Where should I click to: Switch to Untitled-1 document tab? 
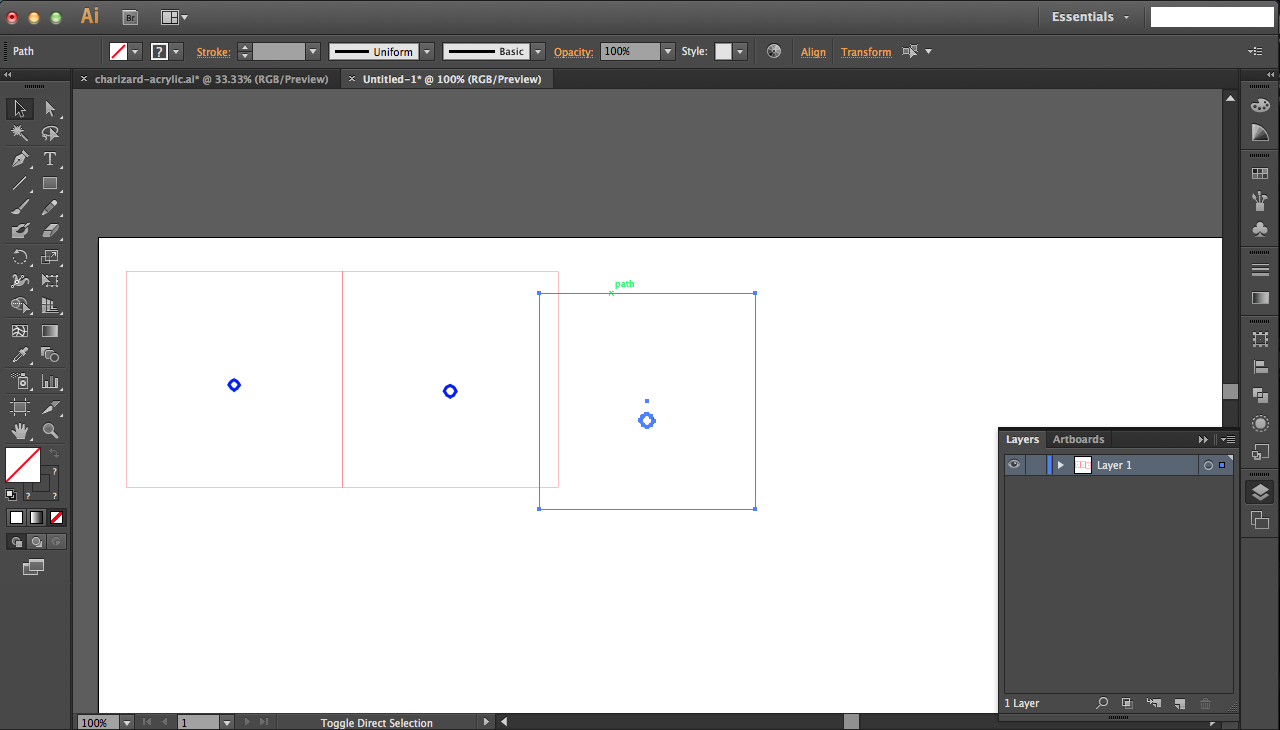[452, 79]
